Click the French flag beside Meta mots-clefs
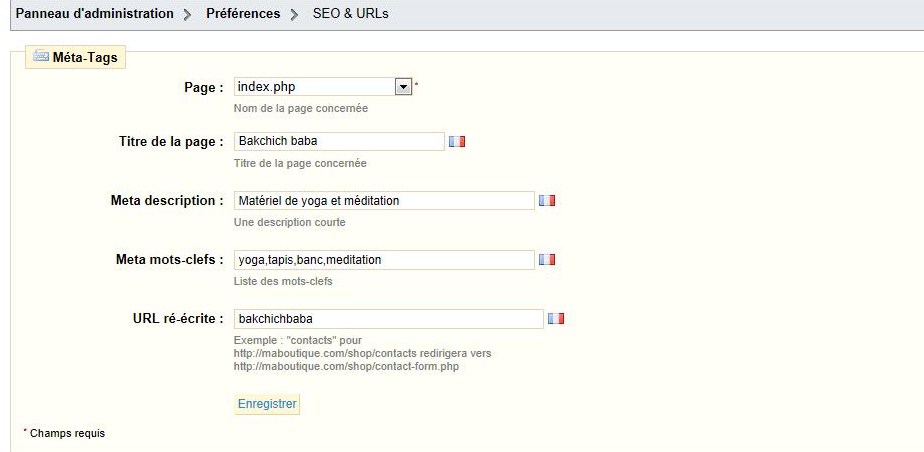This screenshot has height=452, width=924. point(547,259)
